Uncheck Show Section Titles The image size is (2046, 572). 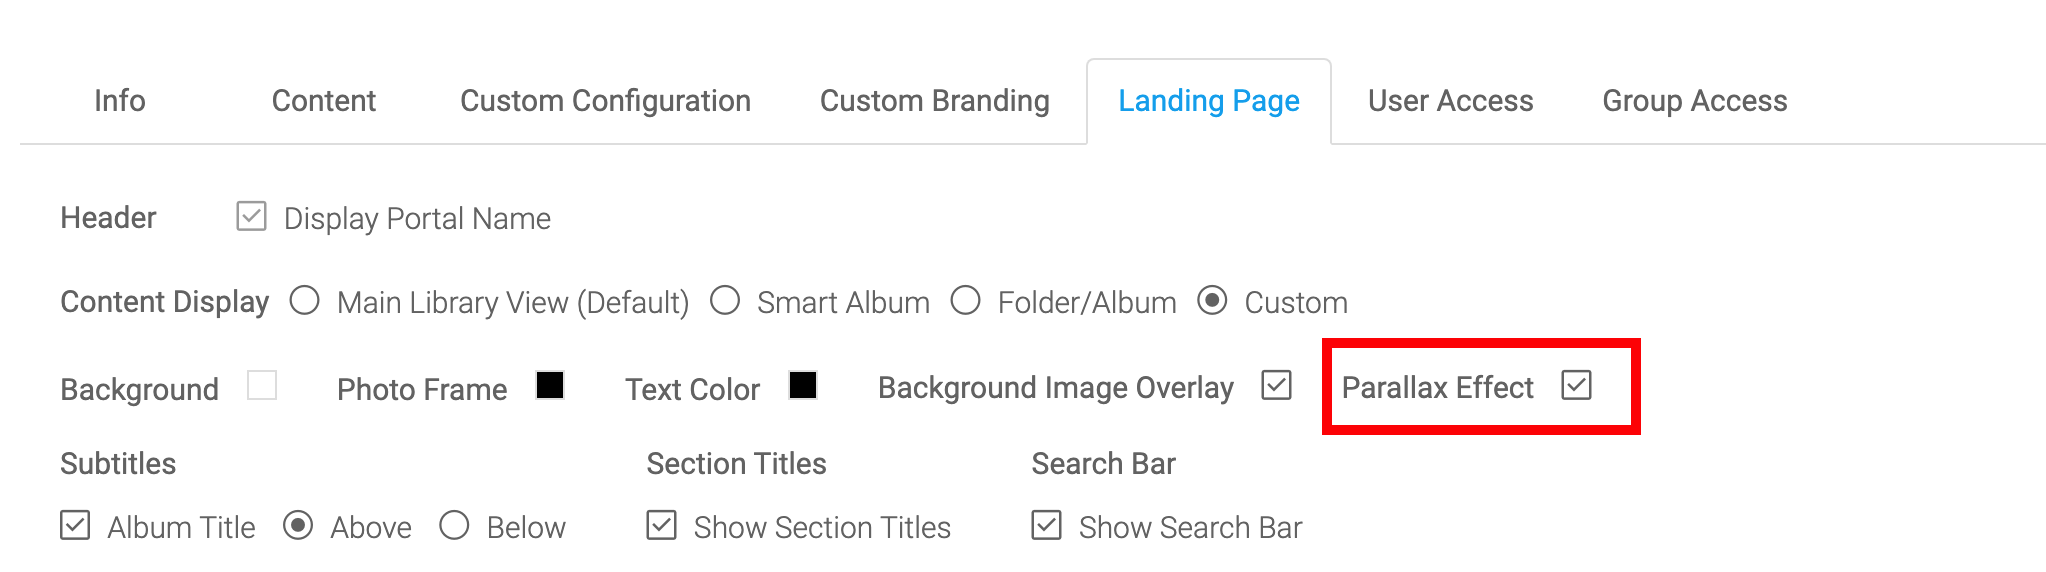(661, 526)
